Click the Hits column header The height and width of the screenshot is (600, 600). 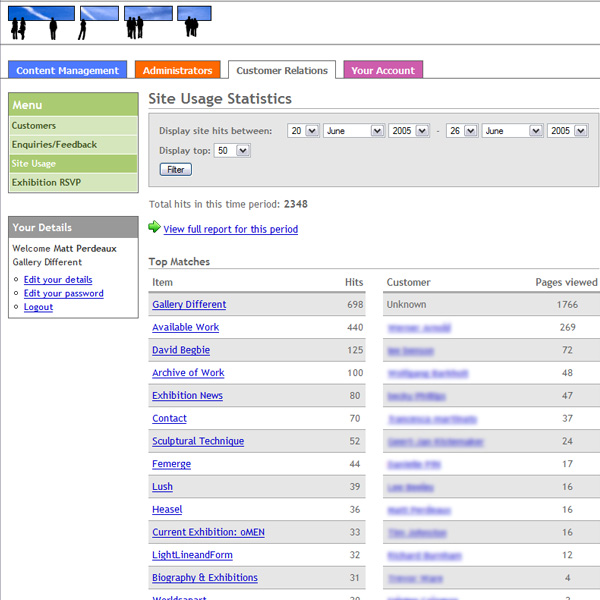pyautogui.click(x=354, y=282)
